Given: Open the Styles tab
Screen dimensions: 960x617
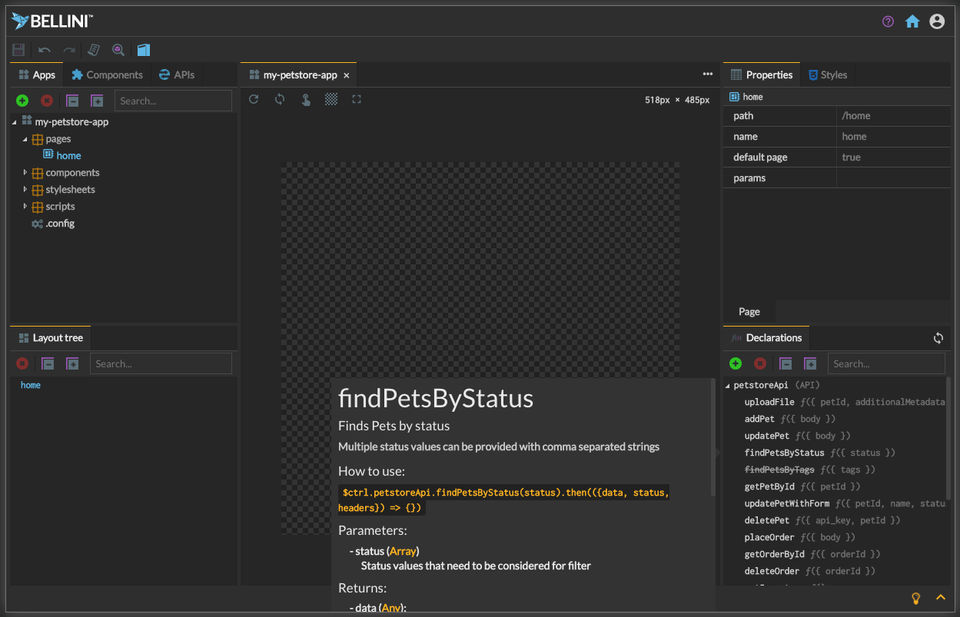Looking at the screenshot, I should (x=828, y=75).
